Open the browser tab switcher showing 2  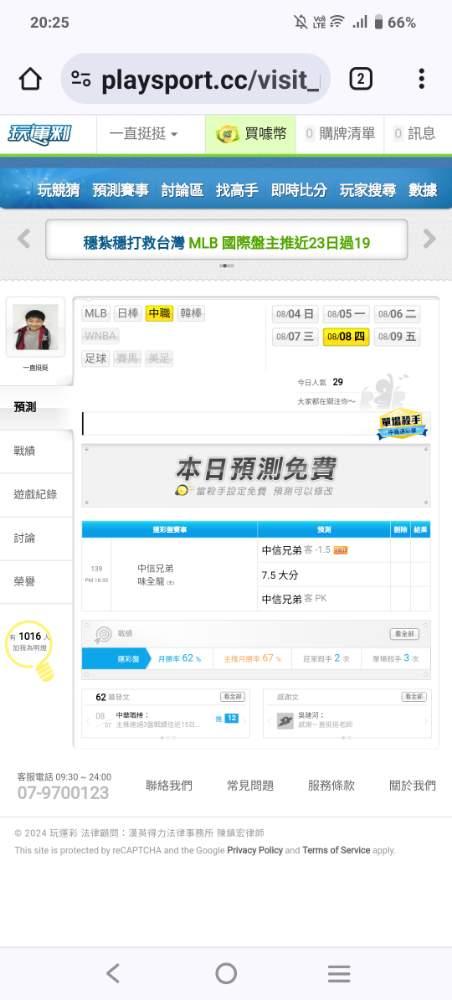(x=360, y=79)
